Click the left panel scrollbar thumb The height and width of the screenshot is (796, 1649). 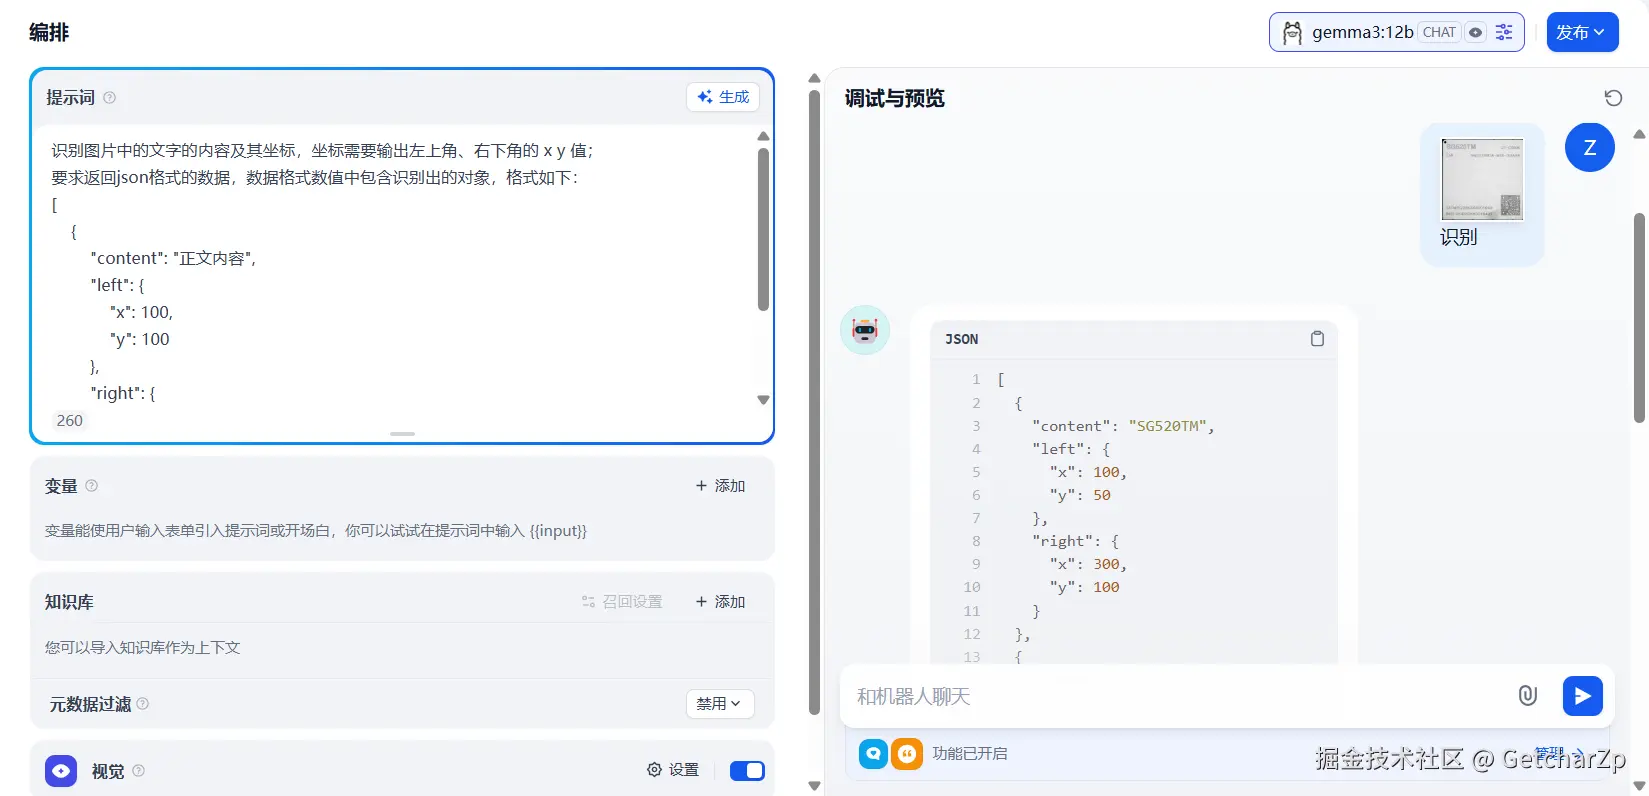click(814, 402)
